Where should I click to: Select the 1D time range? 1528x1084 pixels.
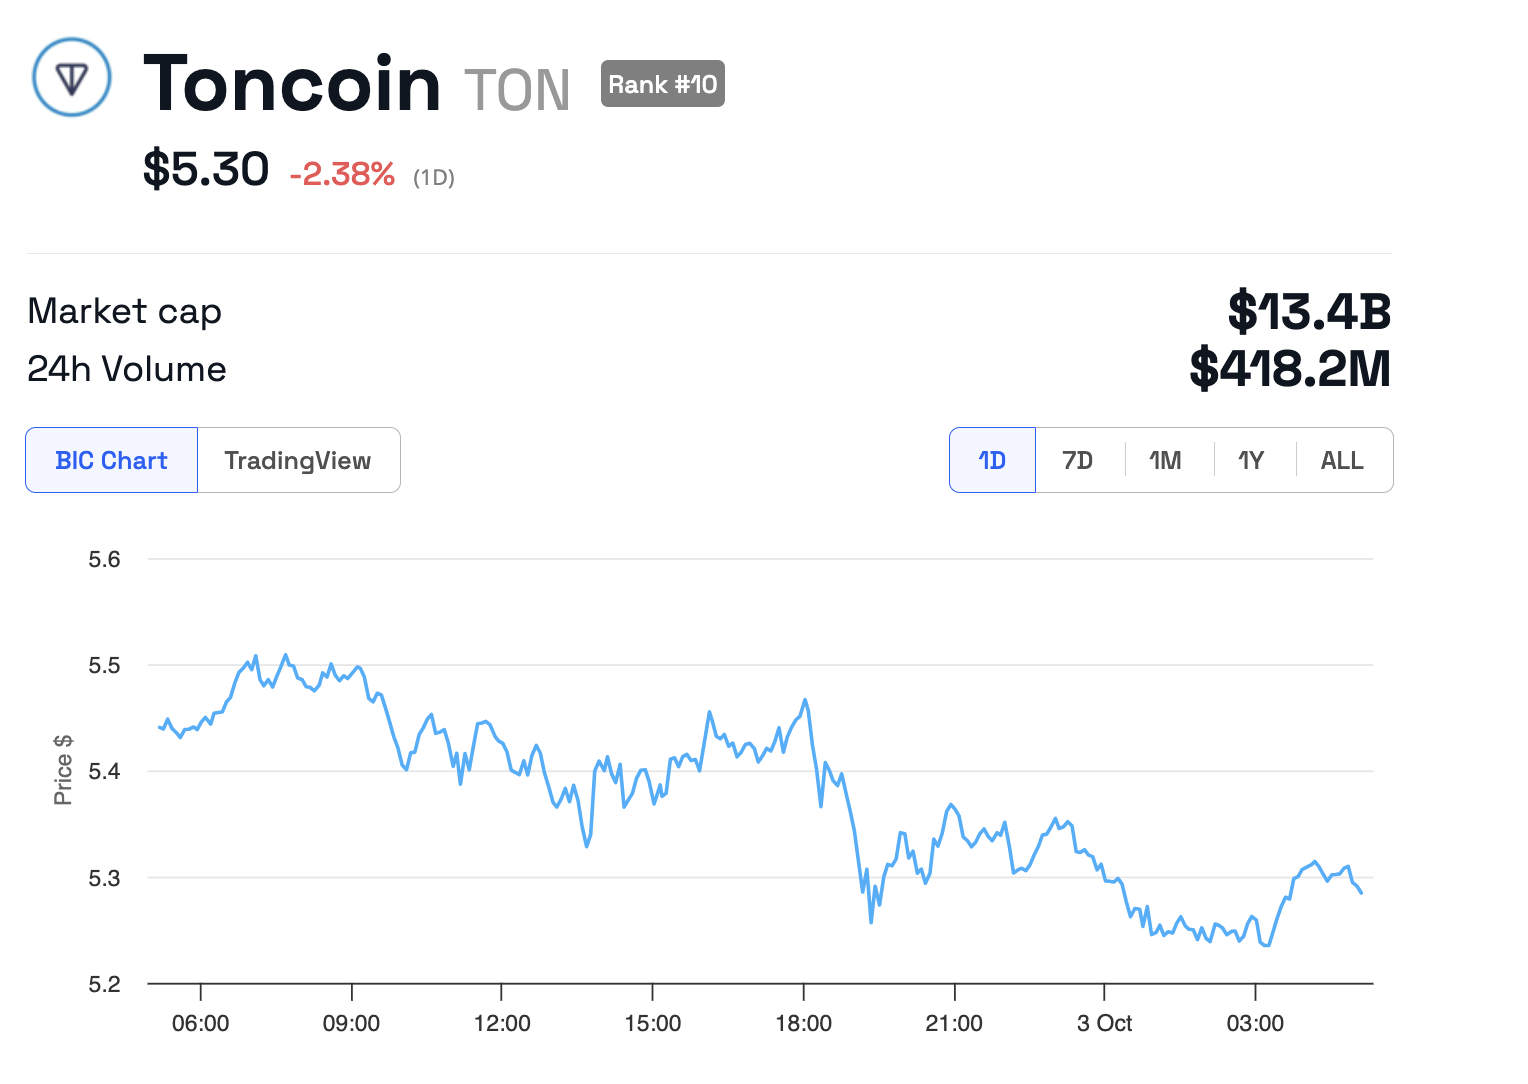click(992, 460)
